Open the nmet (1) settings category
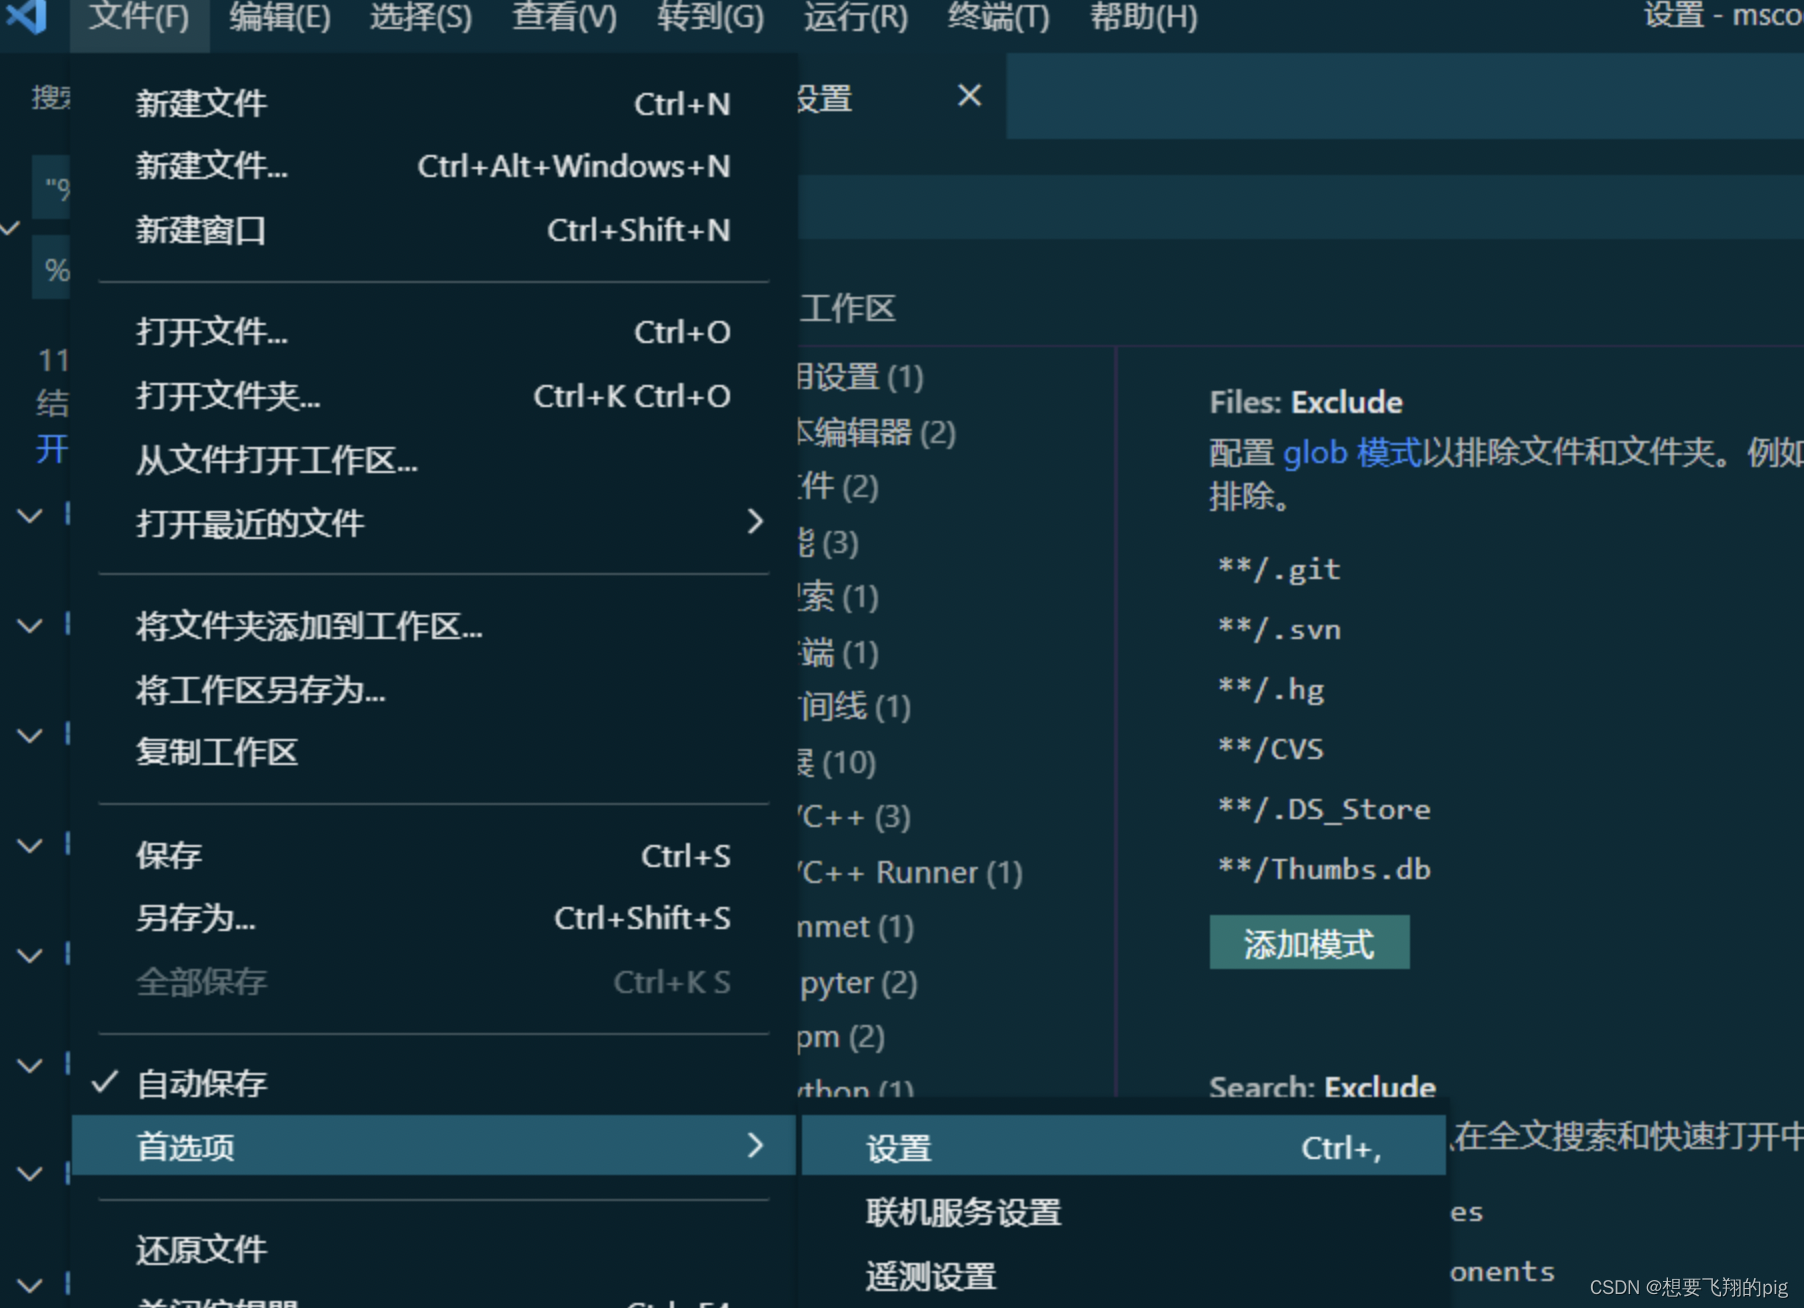 click(x=856, y=927)
